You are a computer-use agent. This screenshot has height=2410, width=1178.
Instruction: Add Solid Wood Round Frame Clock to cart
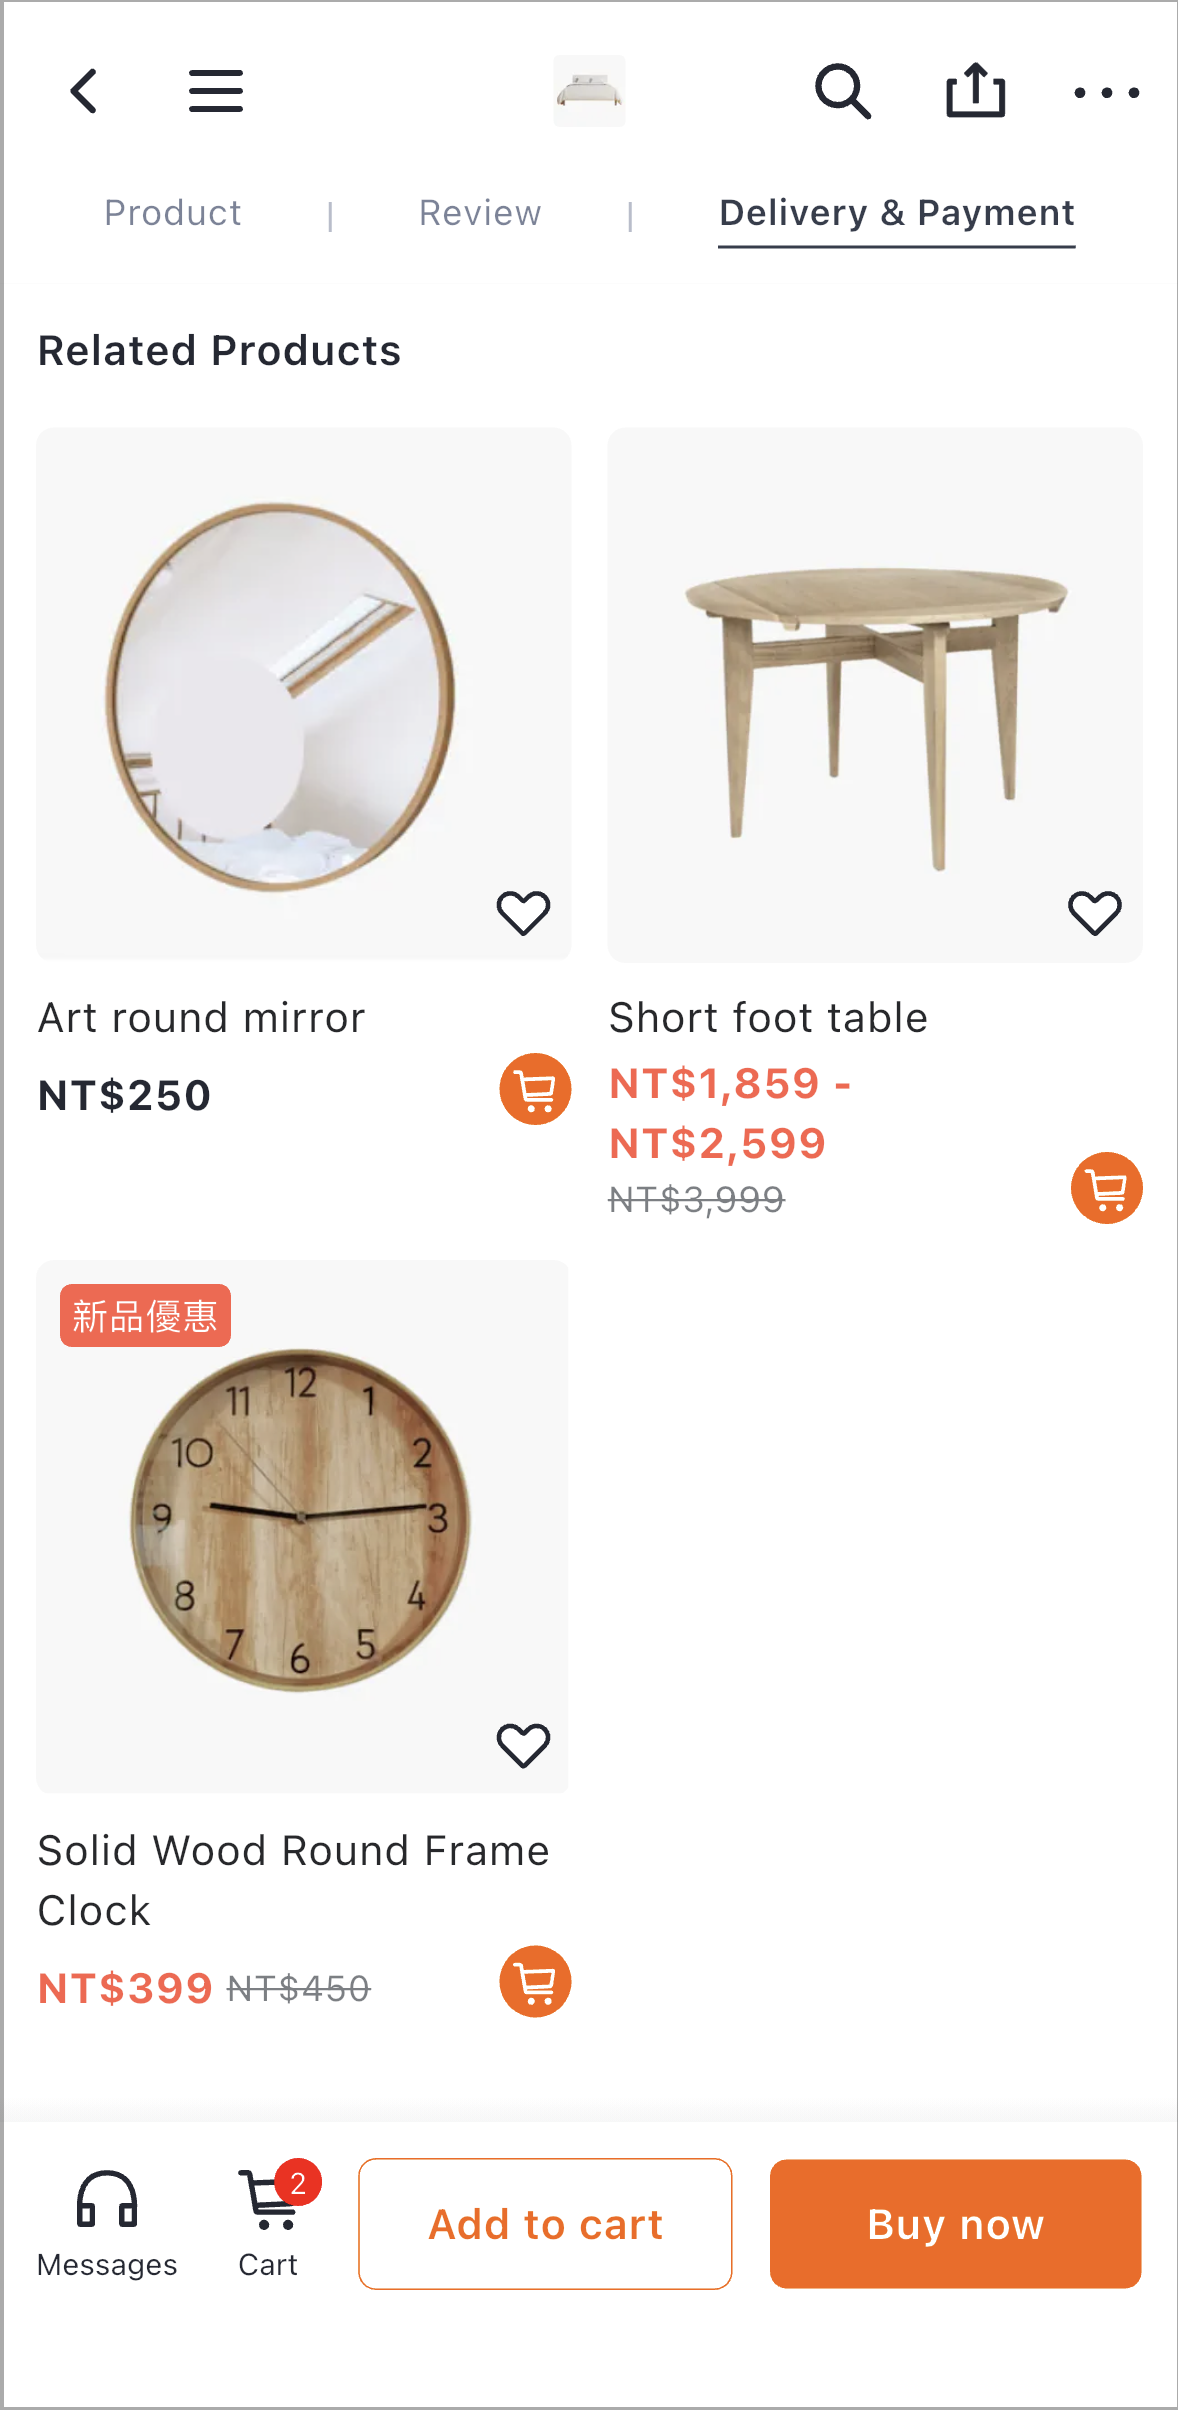tap(535, 1981)
